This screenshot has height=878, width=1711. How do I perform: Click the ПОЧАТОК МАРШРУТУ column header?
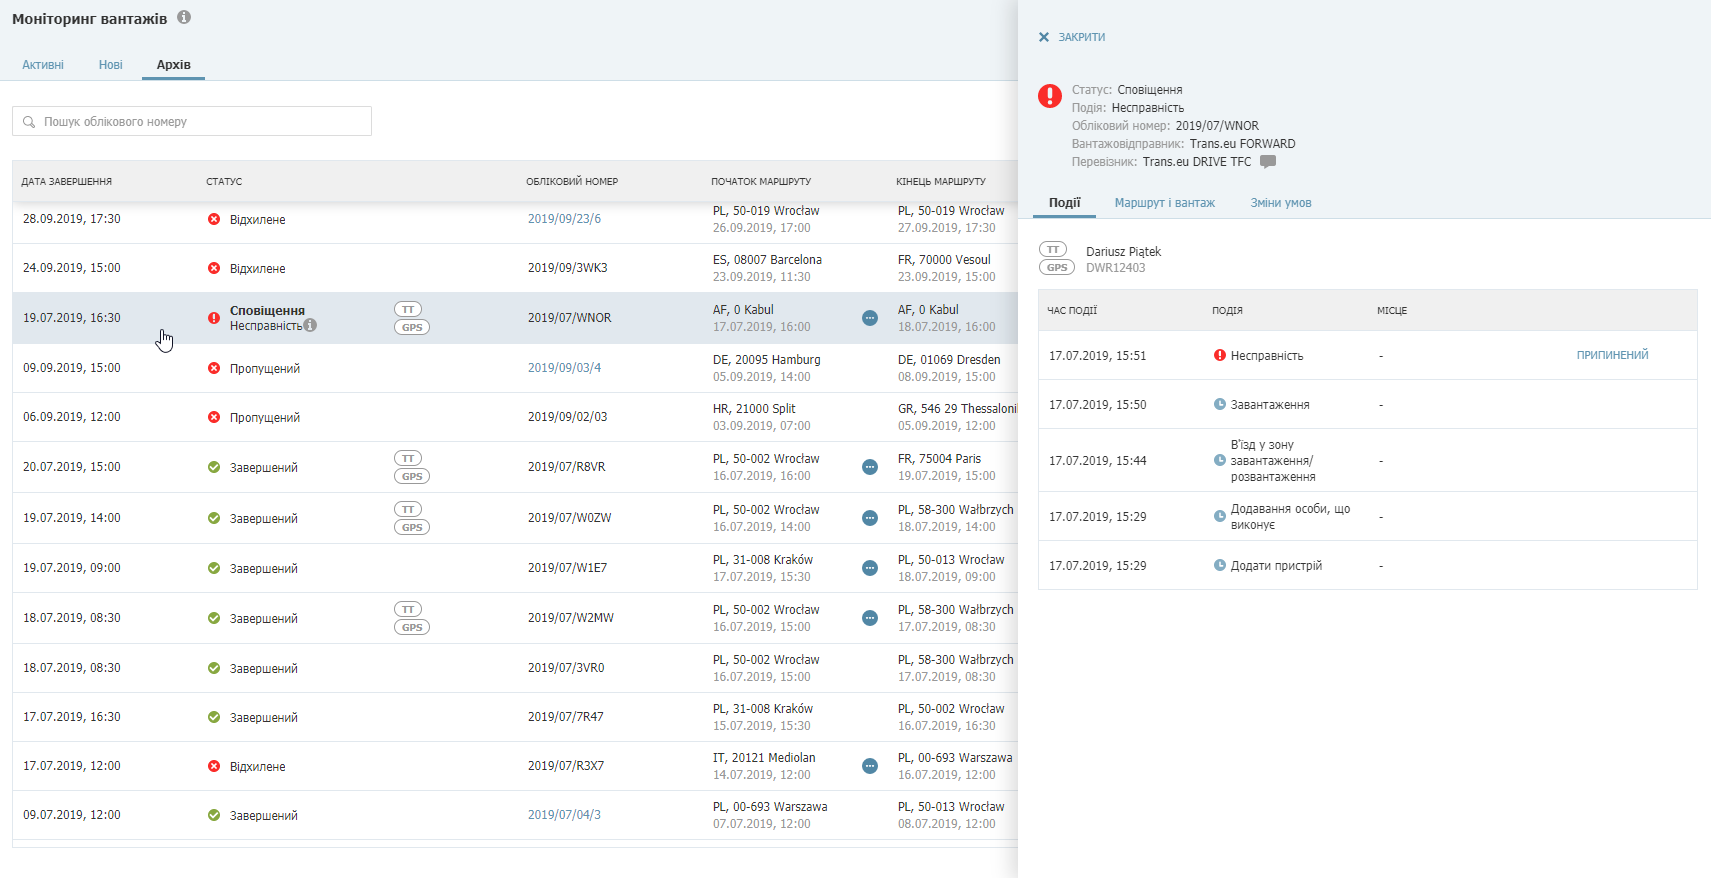click(761, 182)
